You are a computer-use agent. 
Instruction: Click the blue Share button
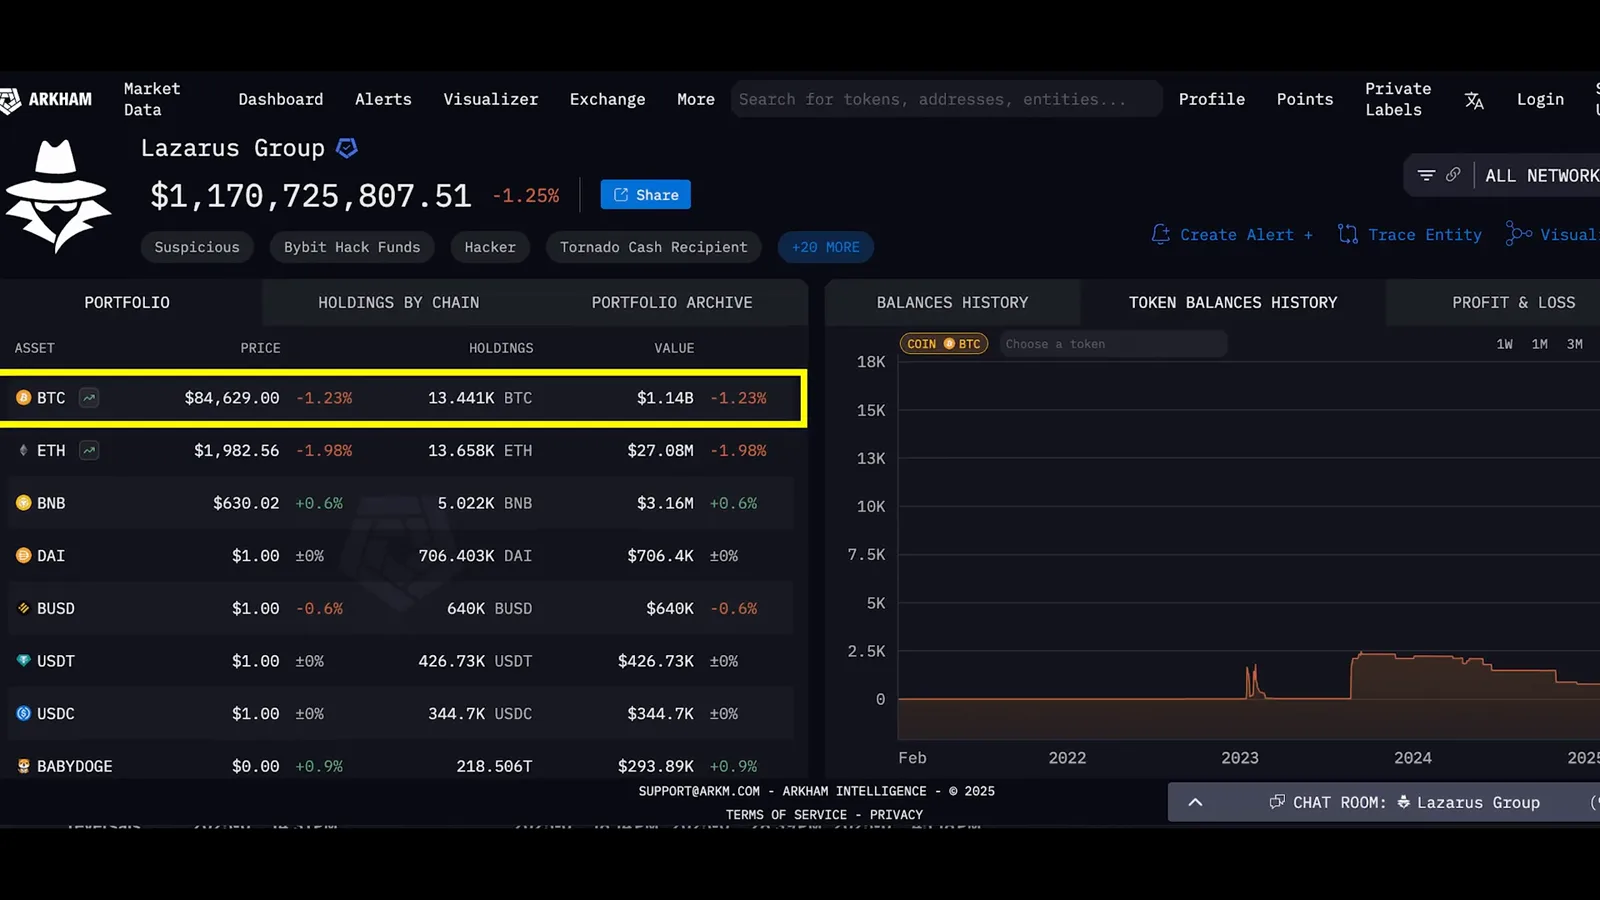(646, 195)
